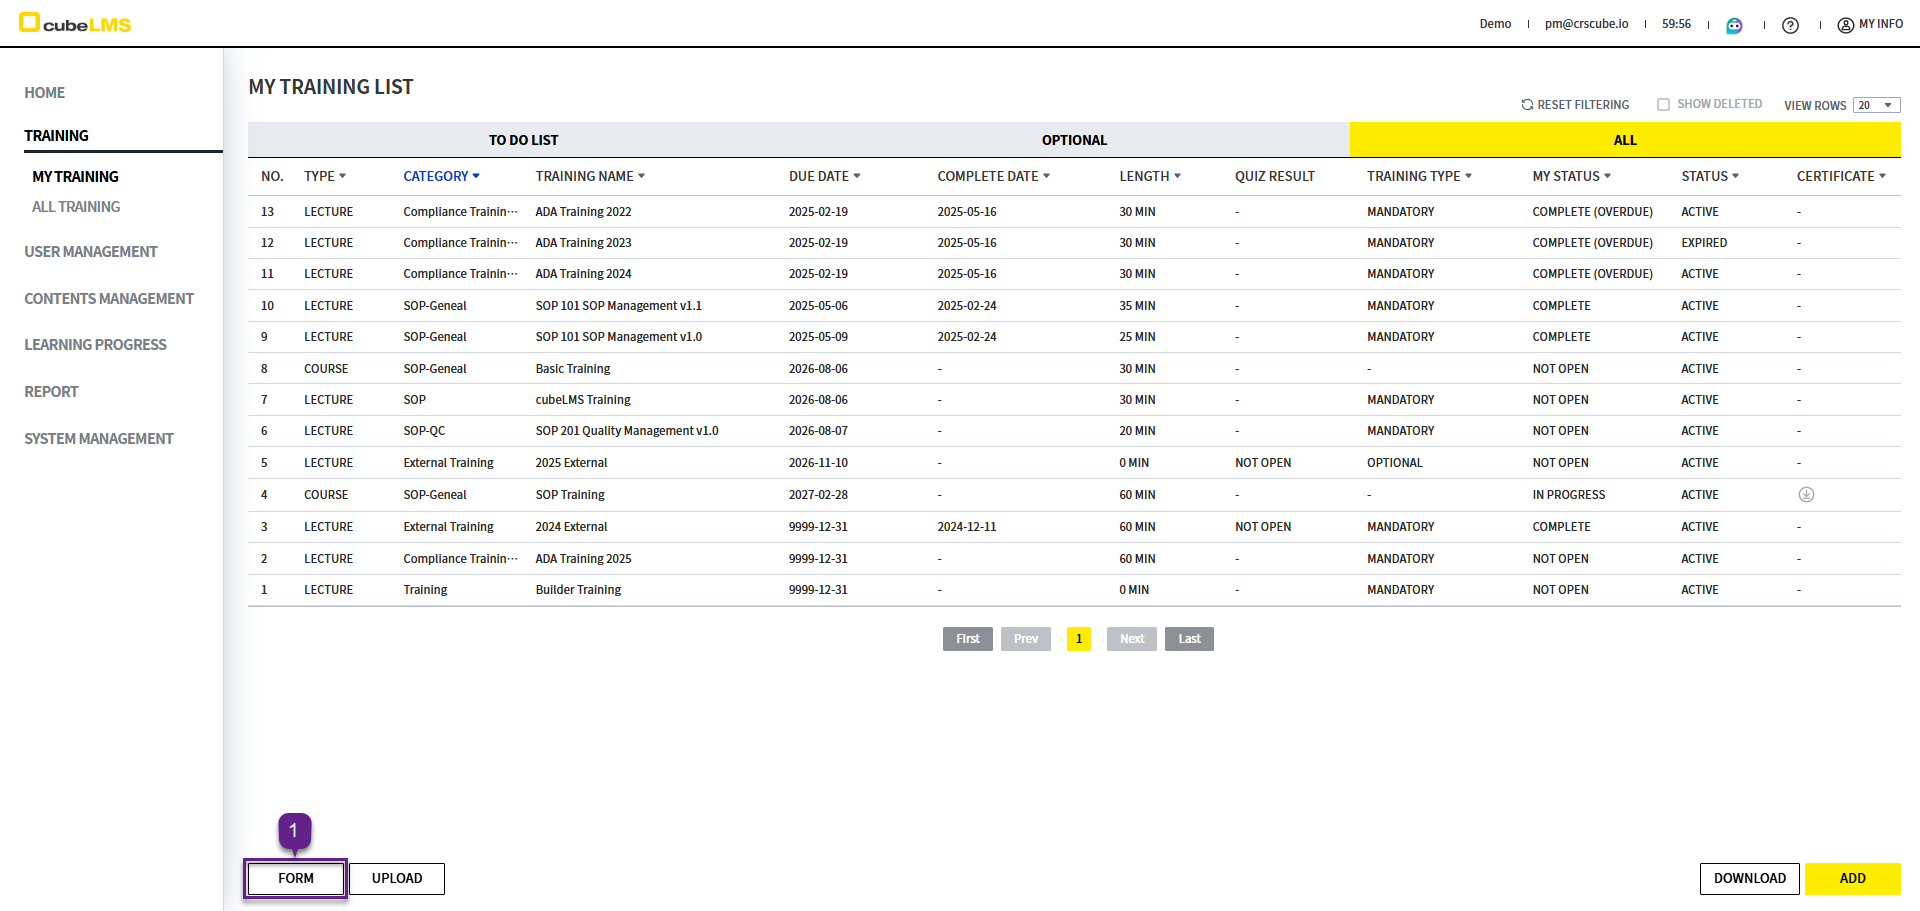Enable the Show Deleted checkbox
Screen dimensions: 1920x911
[x=1663, y=105]
